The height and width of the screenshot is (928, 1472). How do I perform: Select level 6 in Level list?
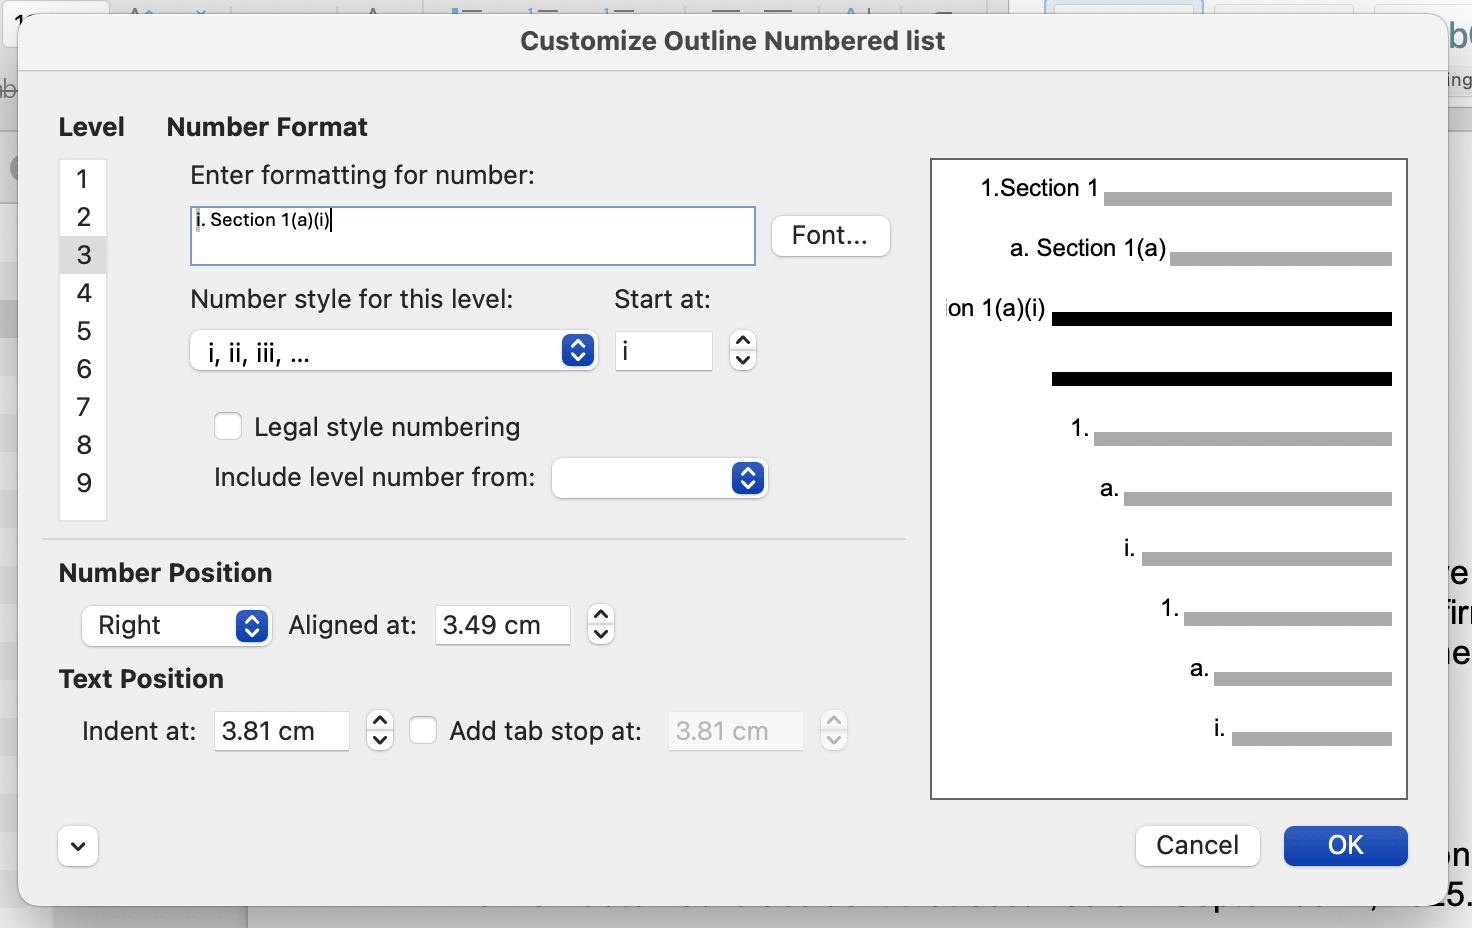click(83, 369)
